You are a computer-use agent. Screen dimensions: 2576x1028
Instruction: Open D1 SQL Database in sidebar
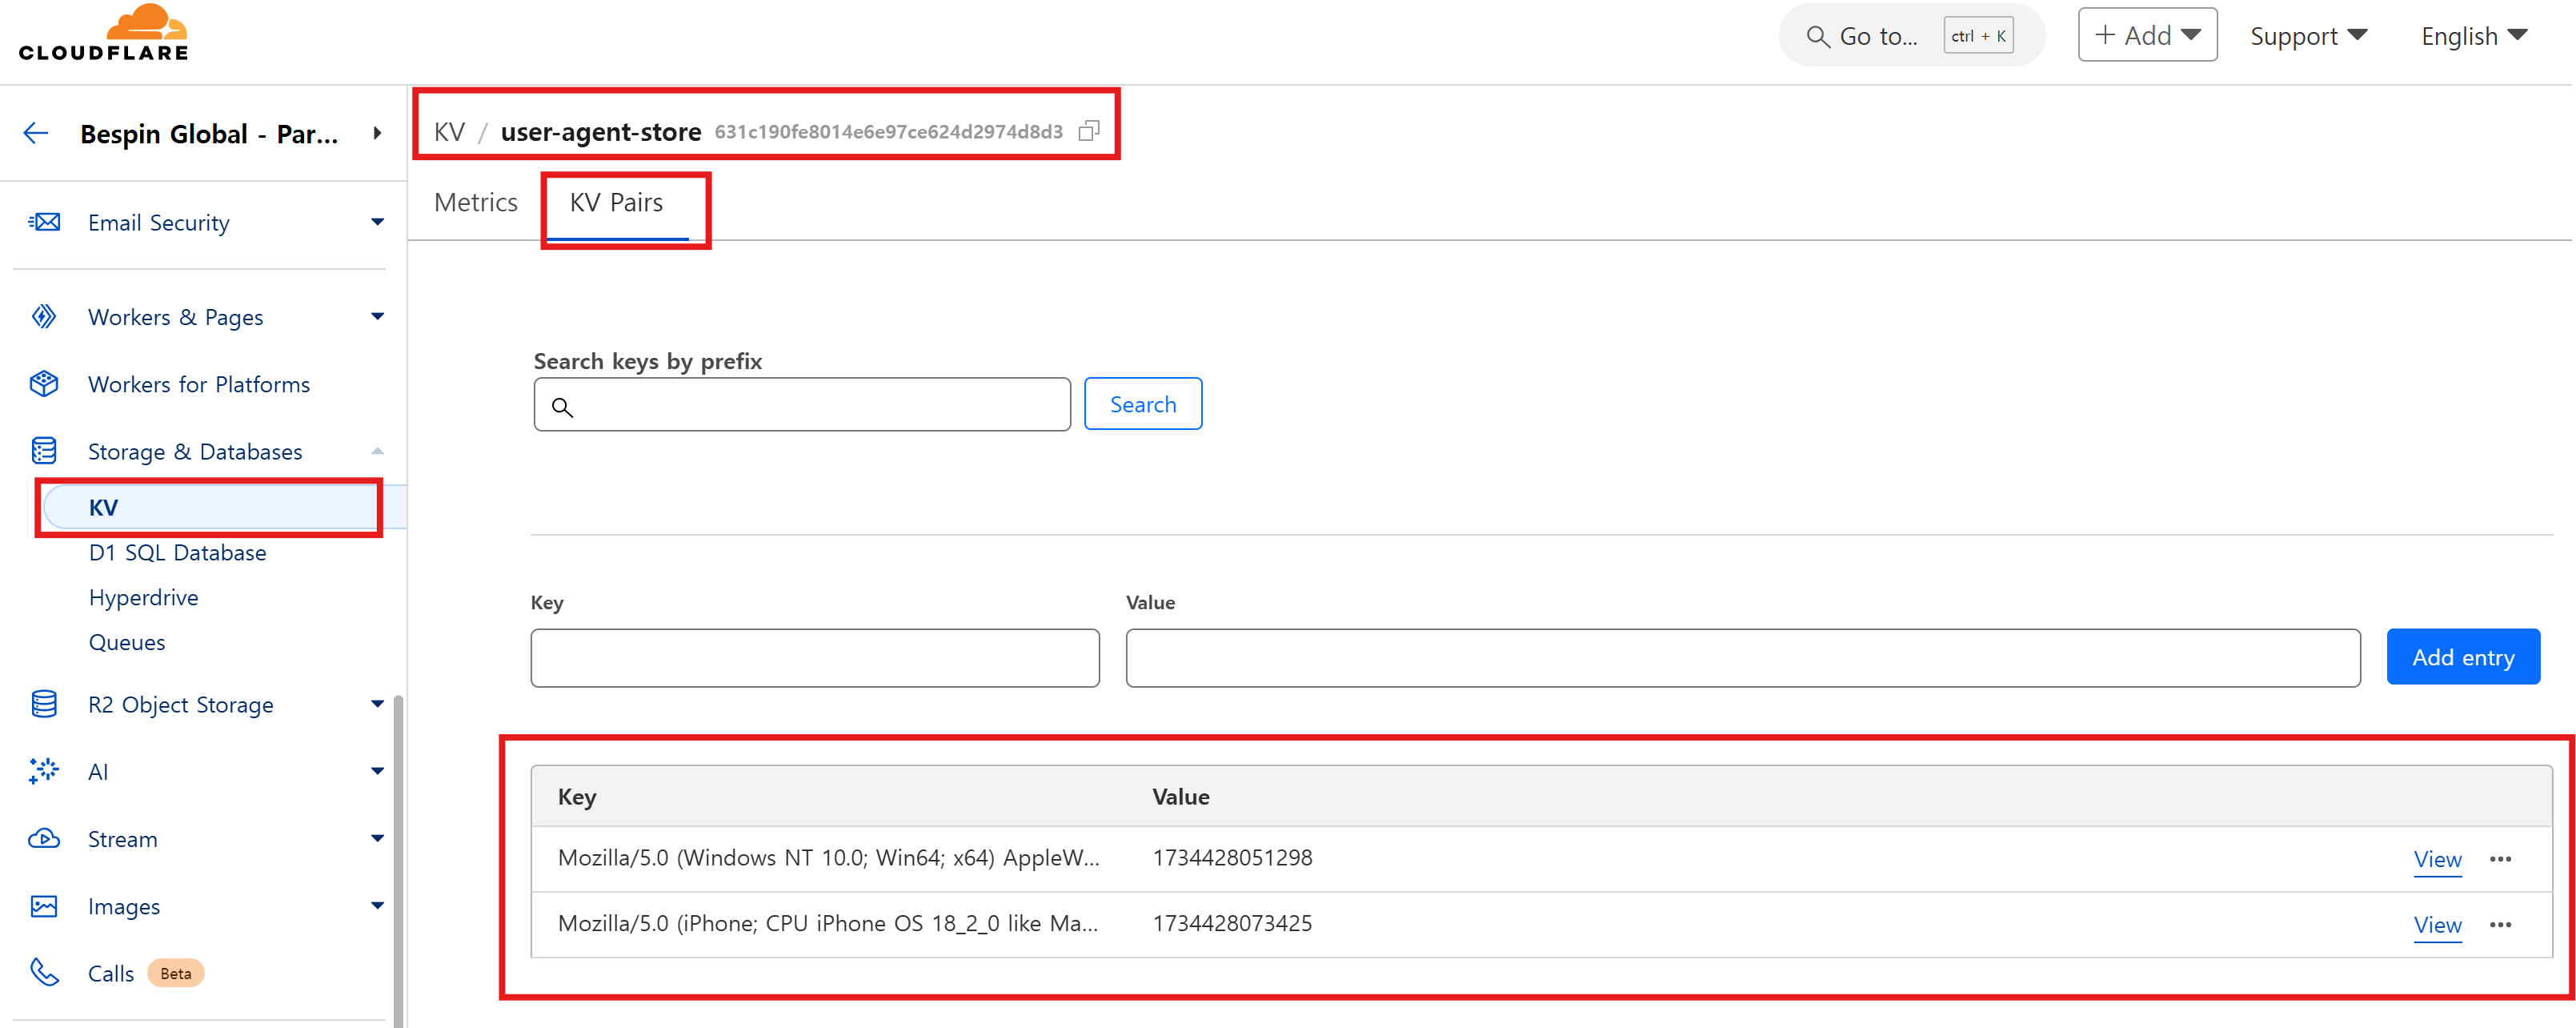[x=177, y=553]
